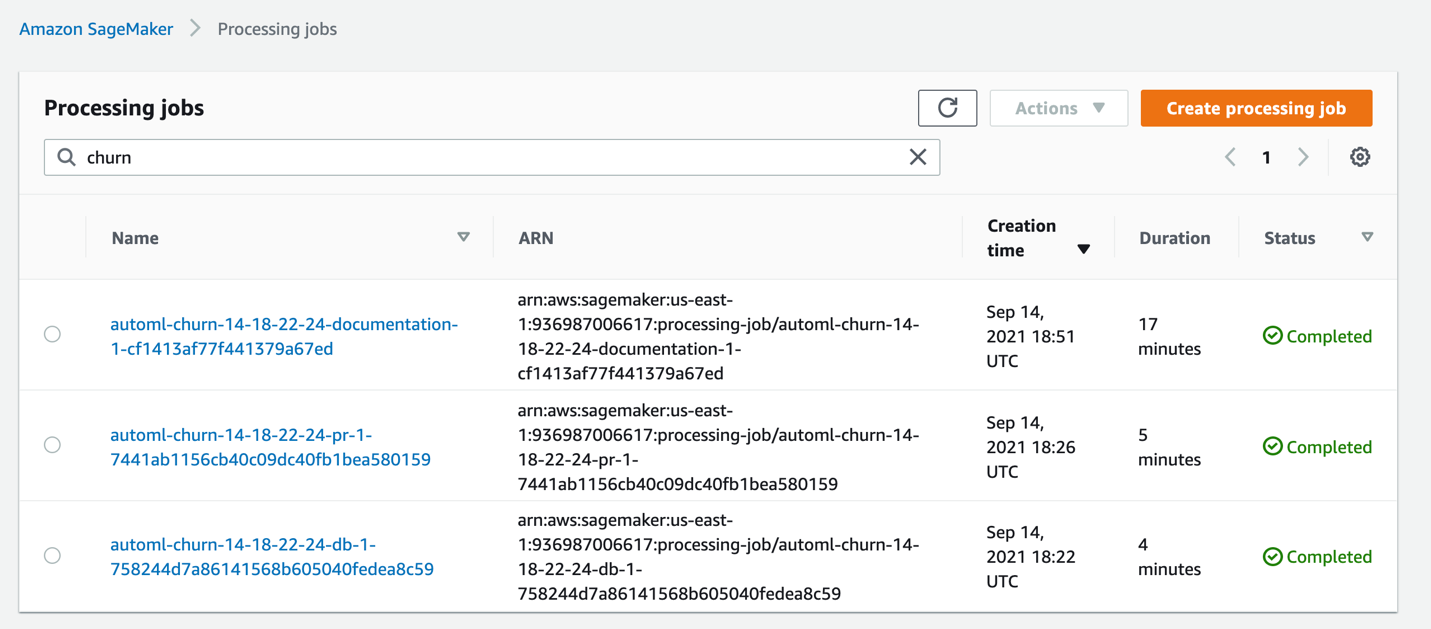
Task: Toggle Creation time sort order
Action: (1083, 249)
